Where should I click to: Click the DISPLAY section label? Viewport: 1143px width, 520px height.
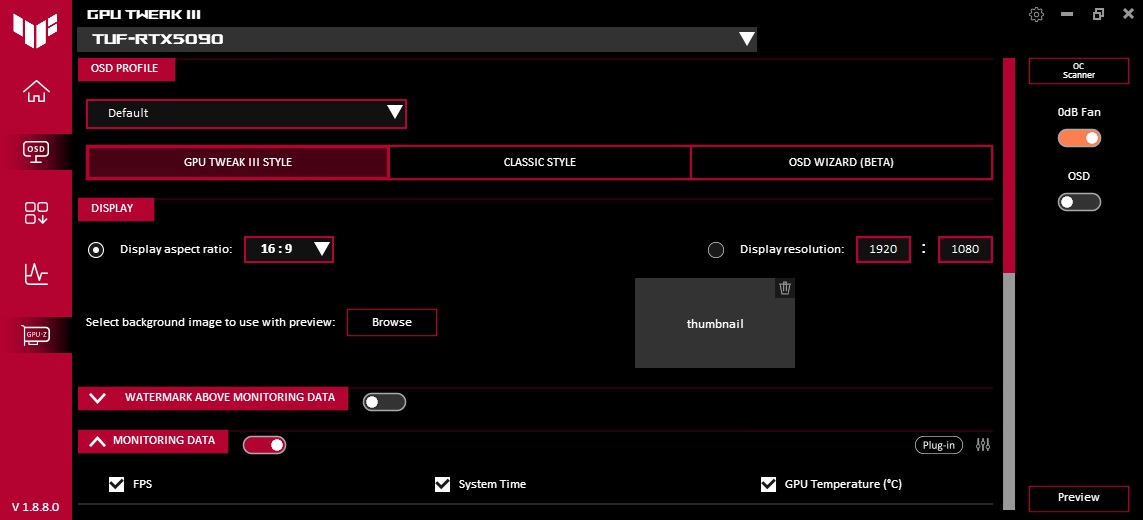(116, 209)
